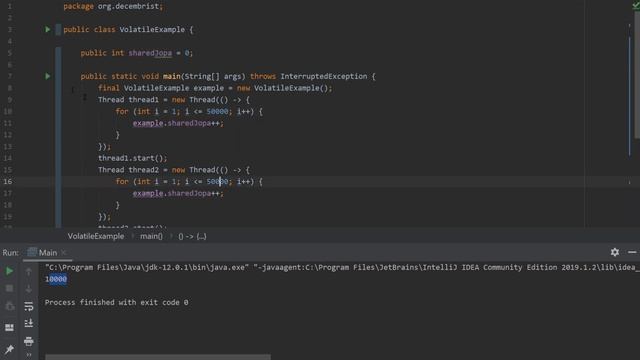Image resolution: width=640 pixels, height=360 pixels.
Task: Click the restore layout icon in Run panel
Action: pos(9,327)
